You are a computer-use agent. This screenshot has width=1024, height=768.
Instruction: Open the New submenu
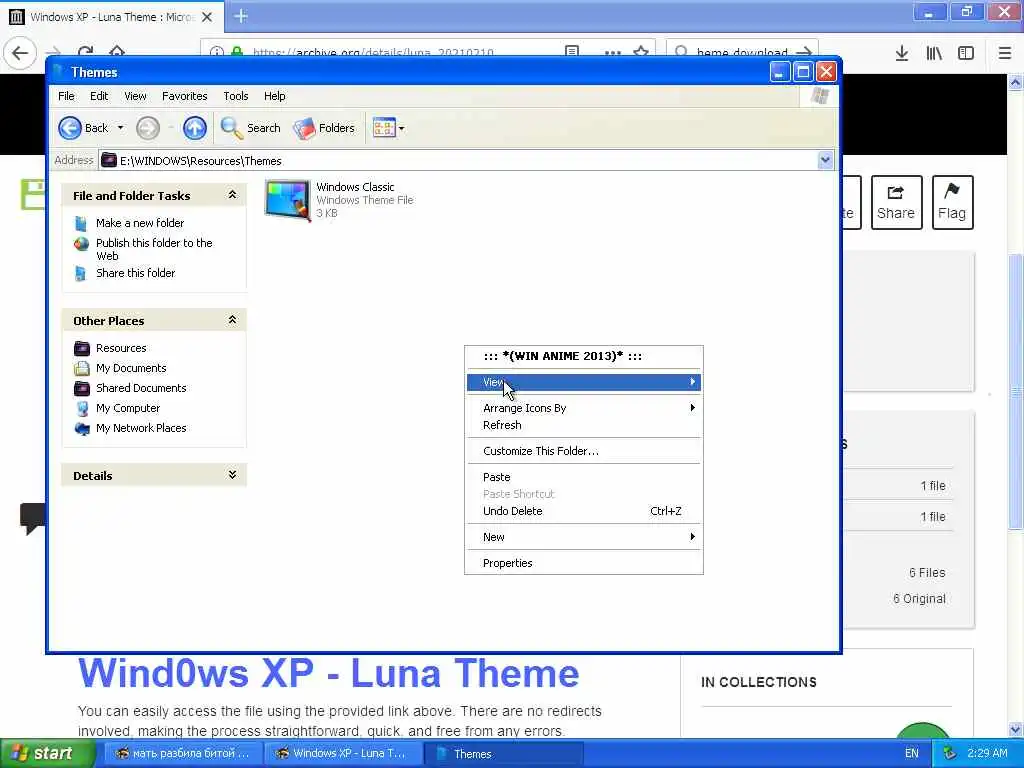pyautogui.click(x=584, y=537)
